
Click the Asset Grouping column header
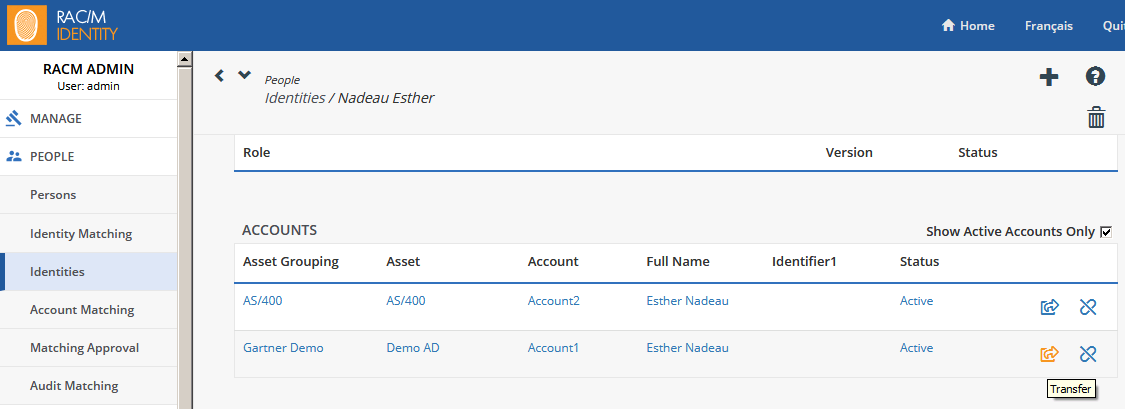291,262
